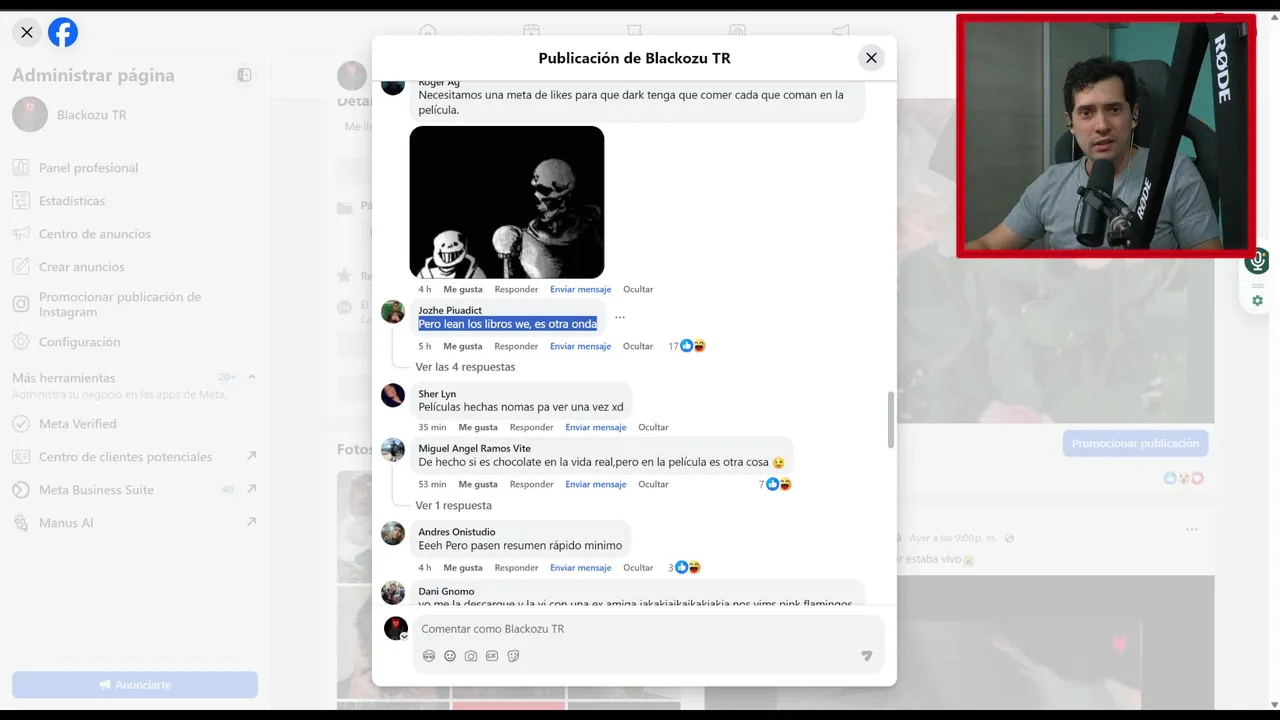The image size is (1280, 720).
Task: Switch commenting profile avatar selector
Action: tap(396, 628)
